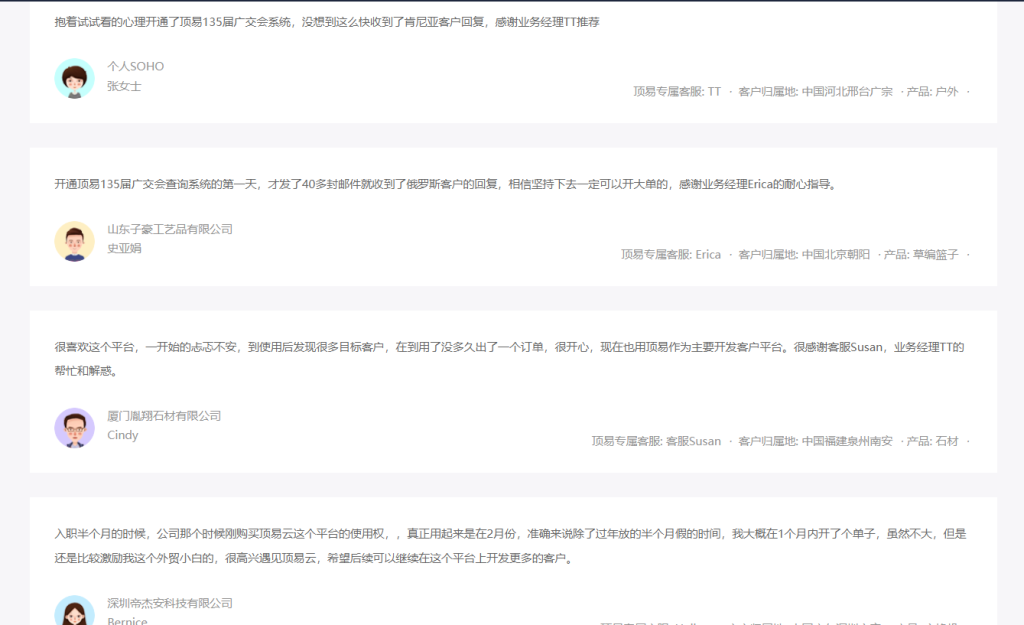Click Cindy's purple avatar icon
This screenshot has width=1024, height=625.
(x=74, y=428)
